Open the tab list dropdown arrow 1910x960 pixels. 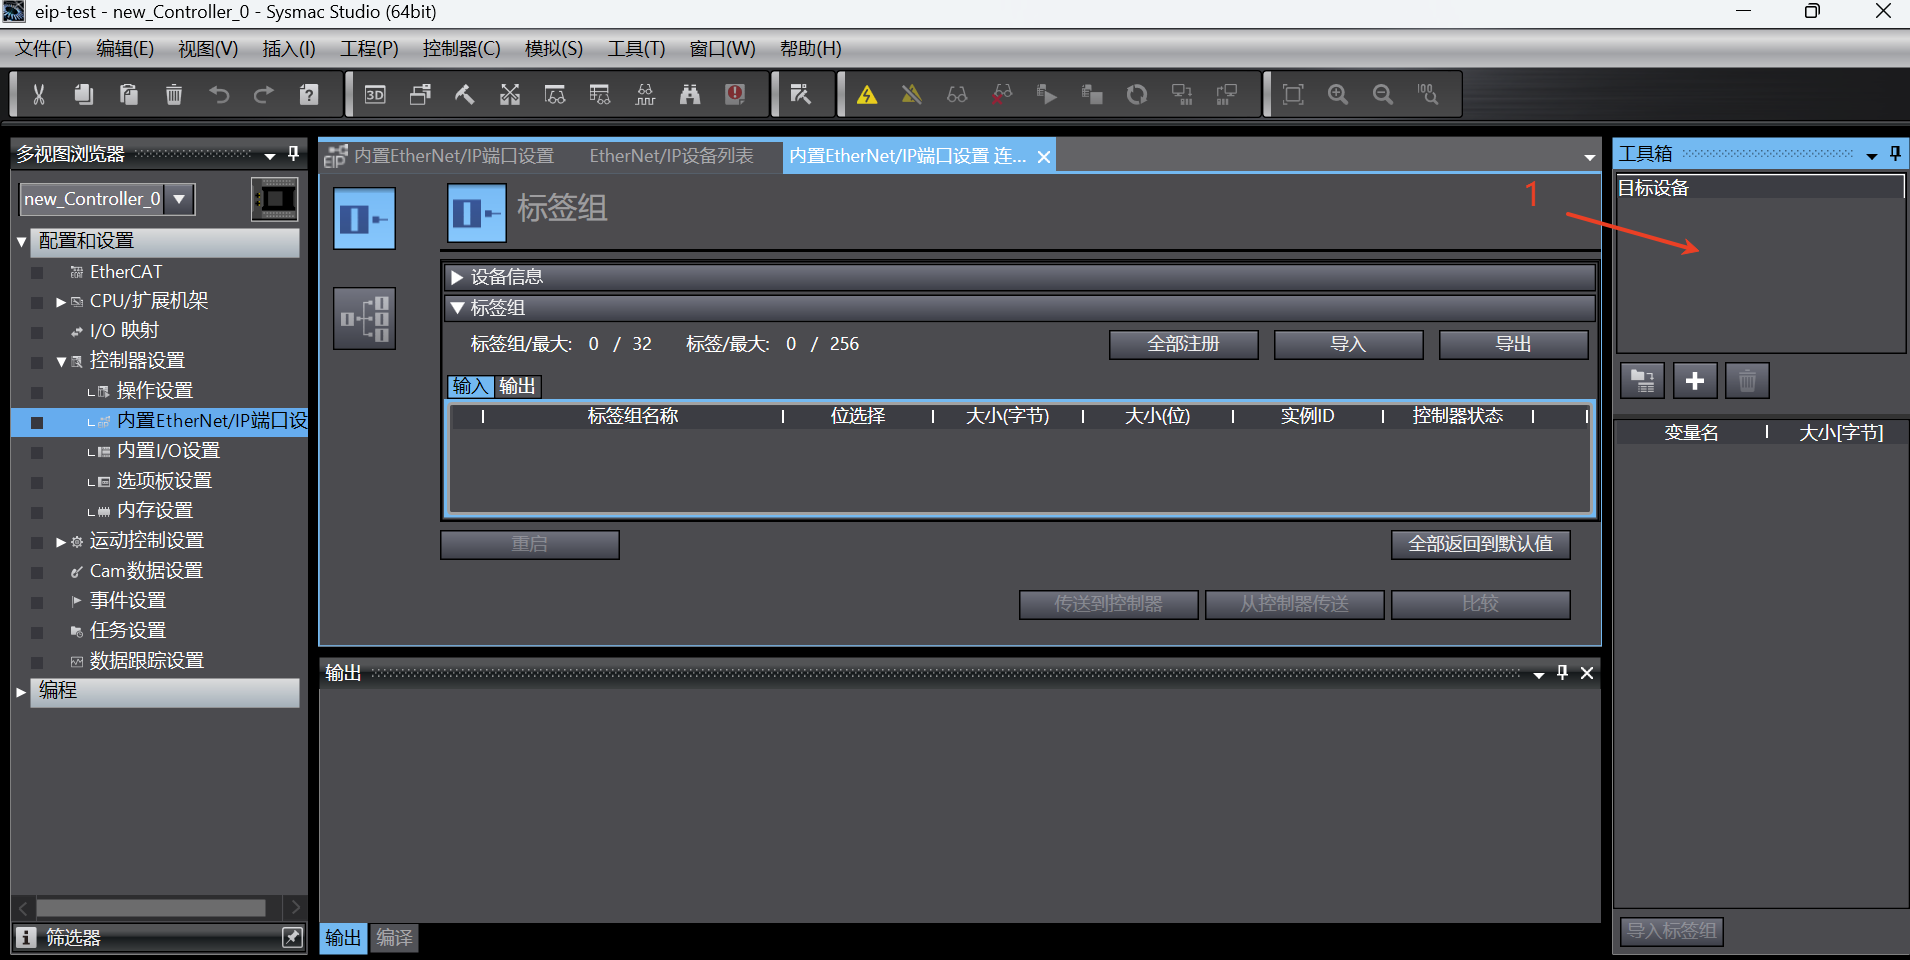tap(1589, 157)
